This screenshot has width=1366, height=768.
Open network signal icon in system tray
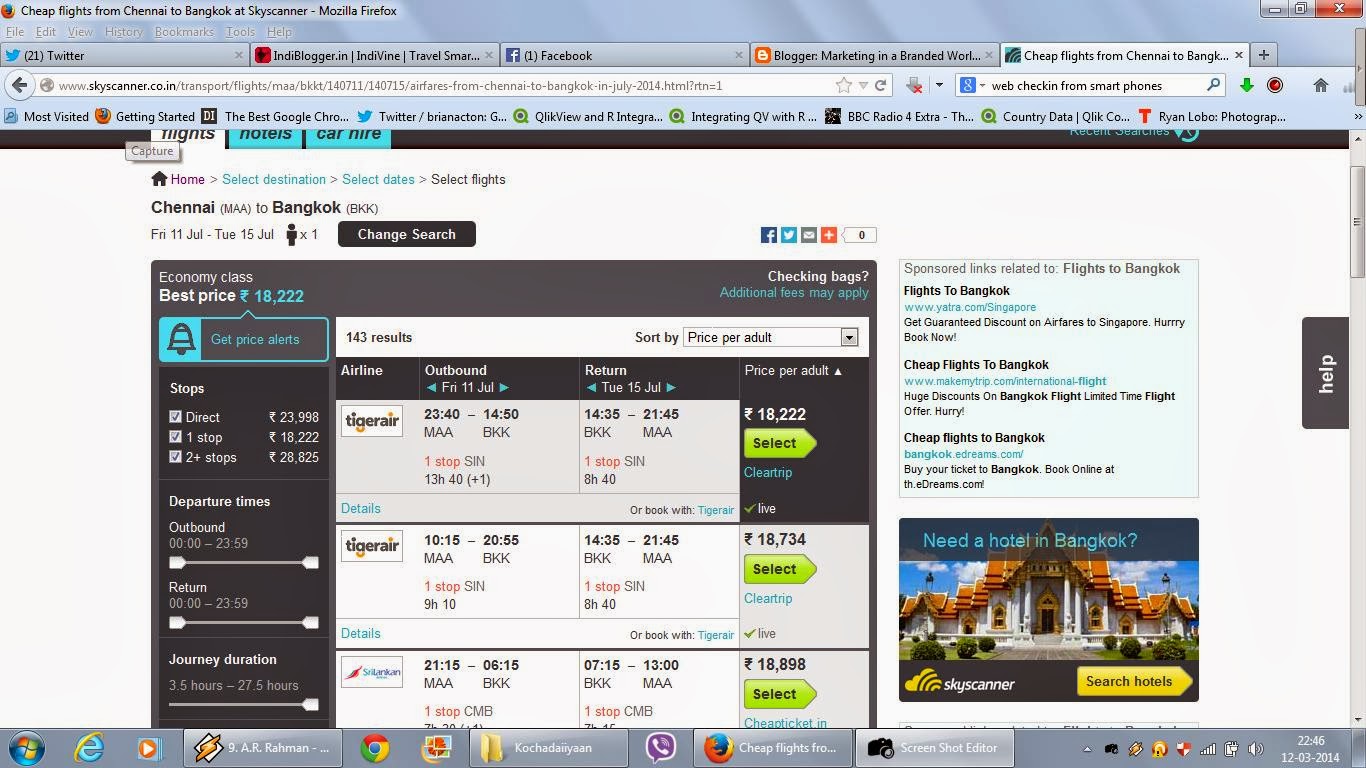(x=1208, y=749)
